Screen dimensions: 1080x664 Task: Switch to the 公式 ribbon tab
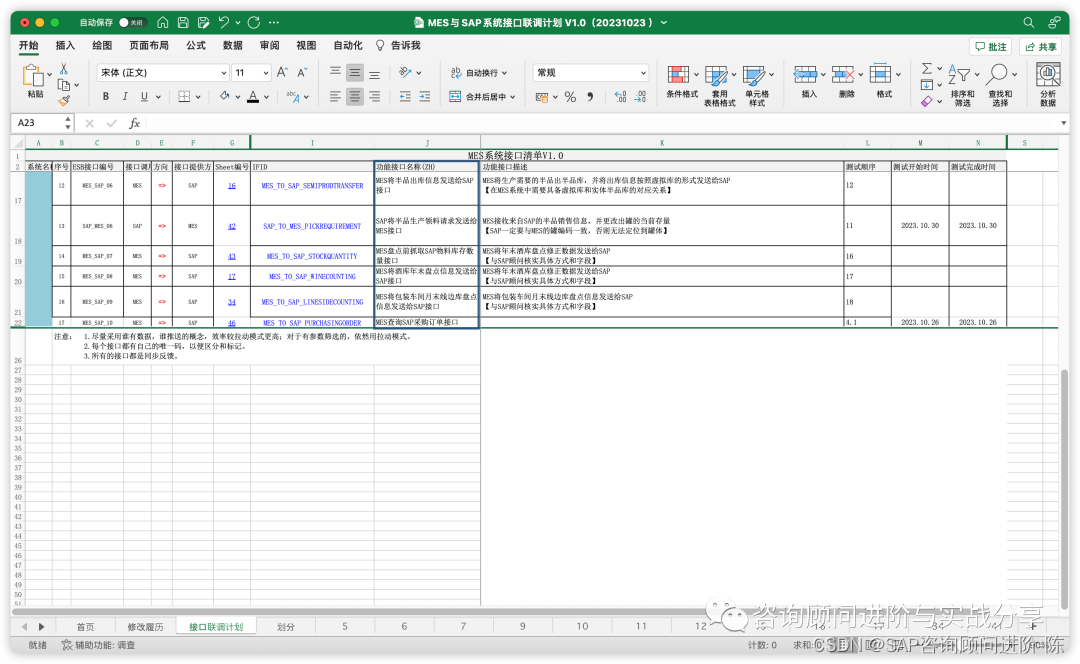196,45
